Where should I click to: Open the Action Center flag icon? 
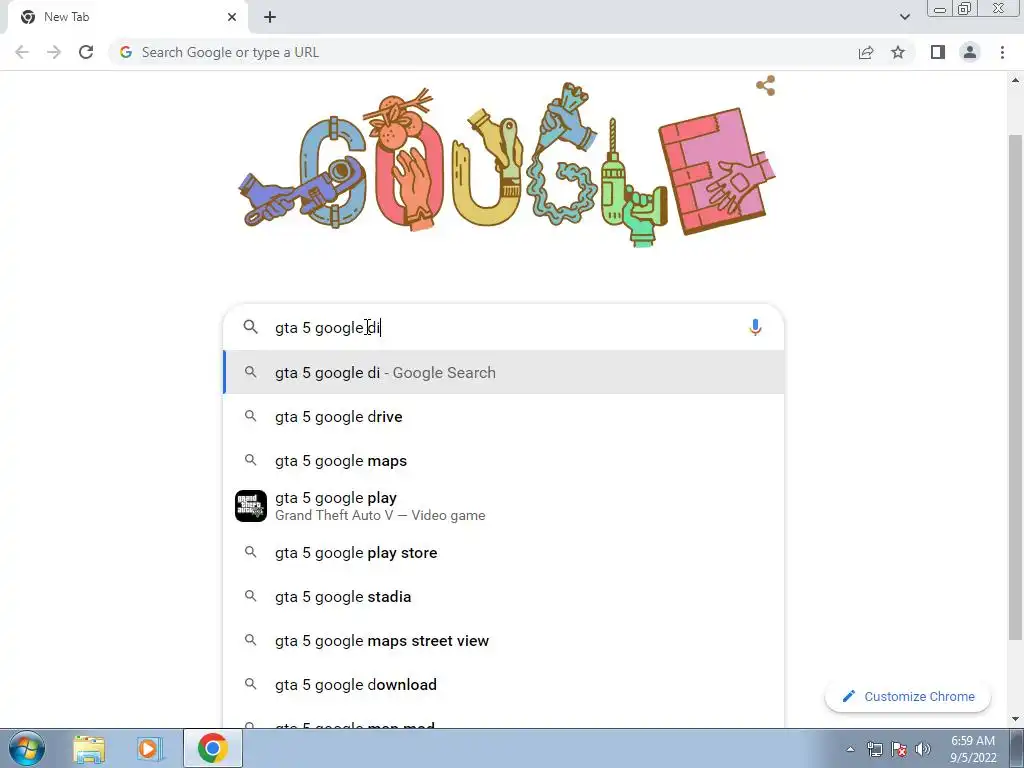point(899,749)
